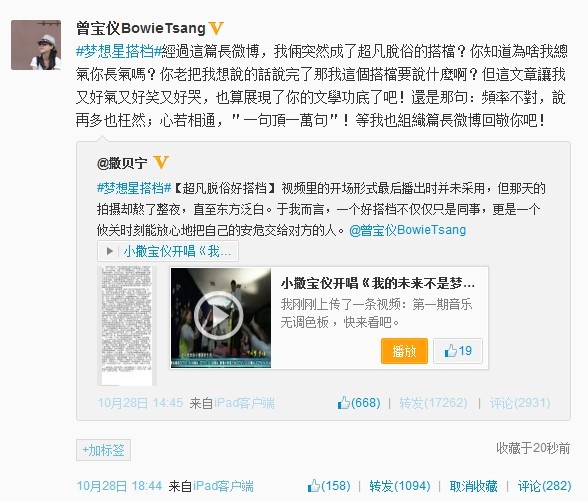Click 转发(1094) to repost

(x=400, y=486)
